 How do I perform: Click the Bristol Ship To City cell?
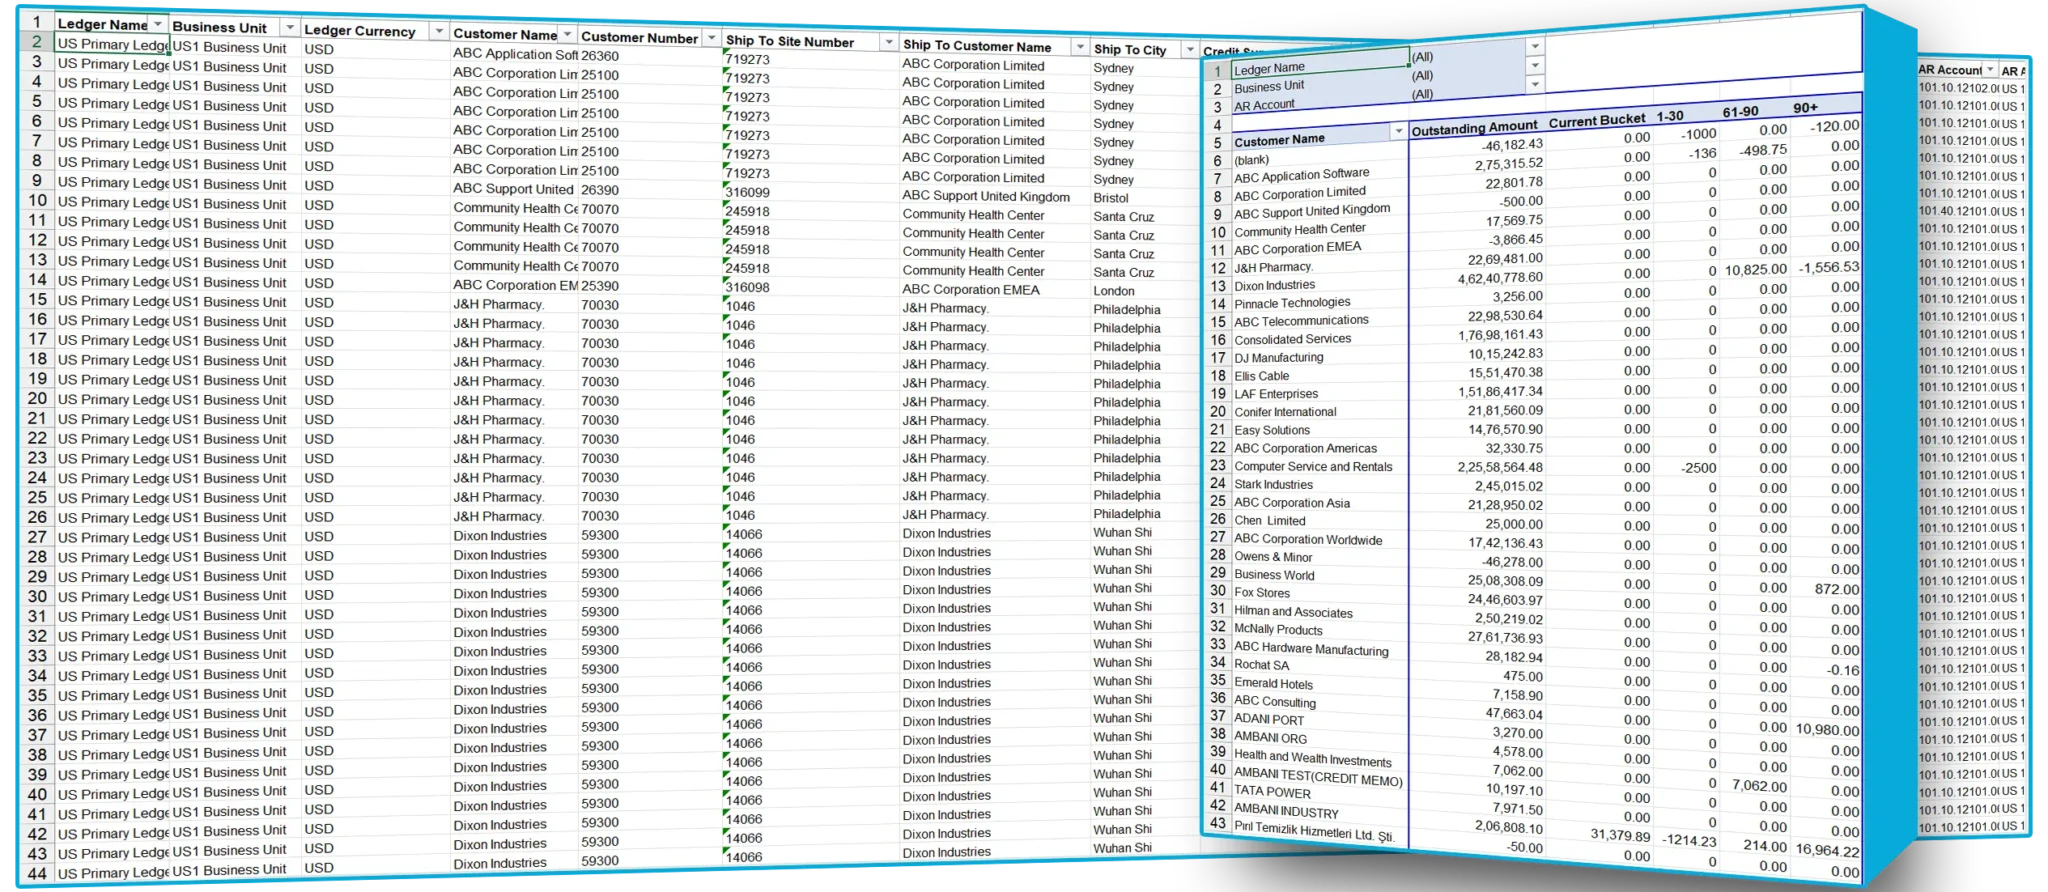(1111, 198)
